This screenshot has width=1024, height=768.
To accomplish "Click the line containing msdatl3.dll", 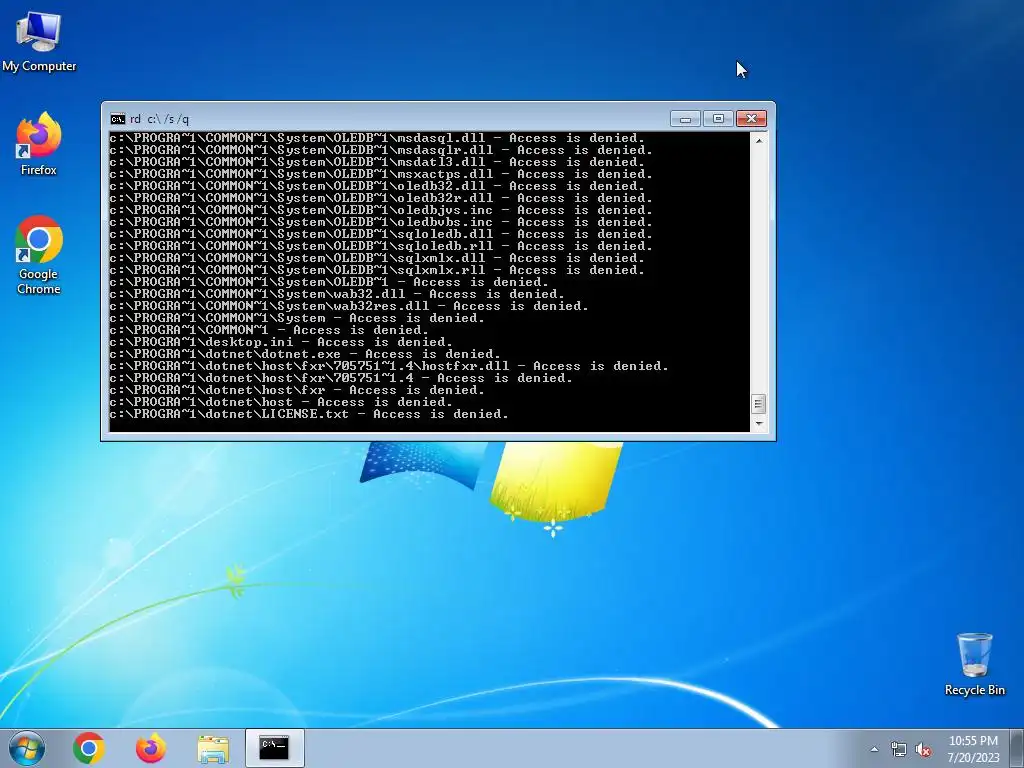I will pyautogui.click(x=377, y=162).
